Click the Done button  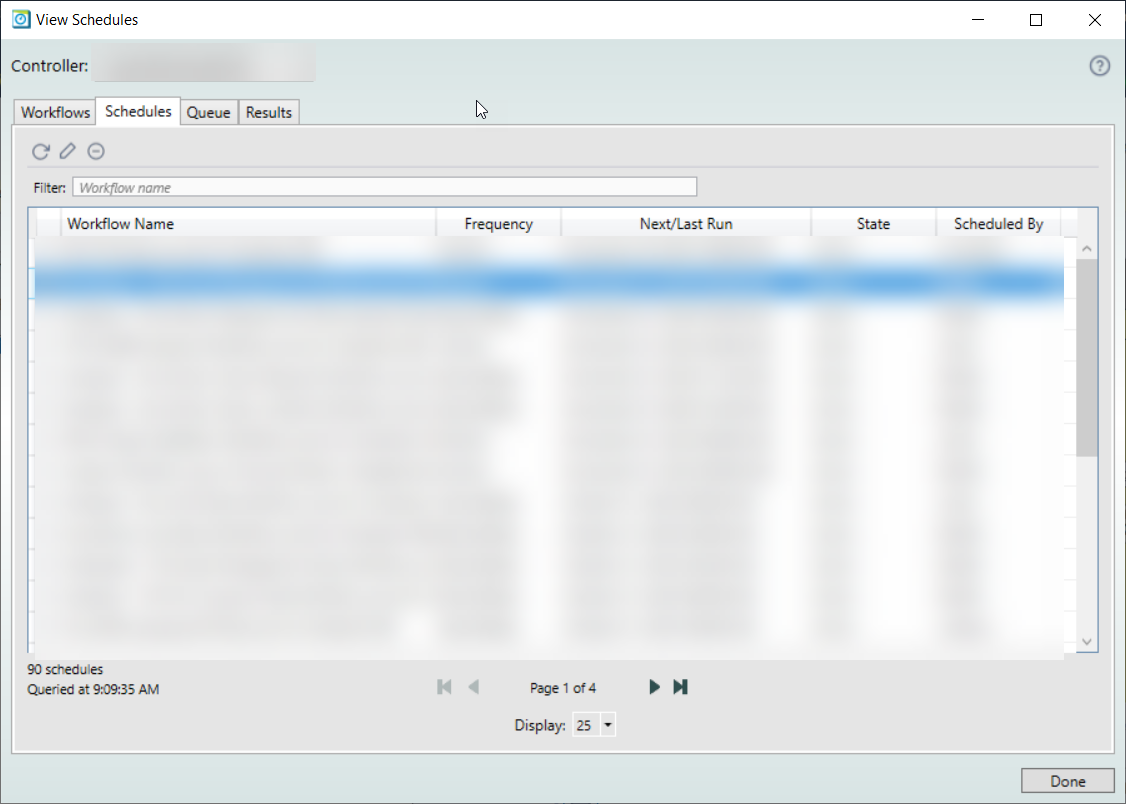tap(1067, 780)
